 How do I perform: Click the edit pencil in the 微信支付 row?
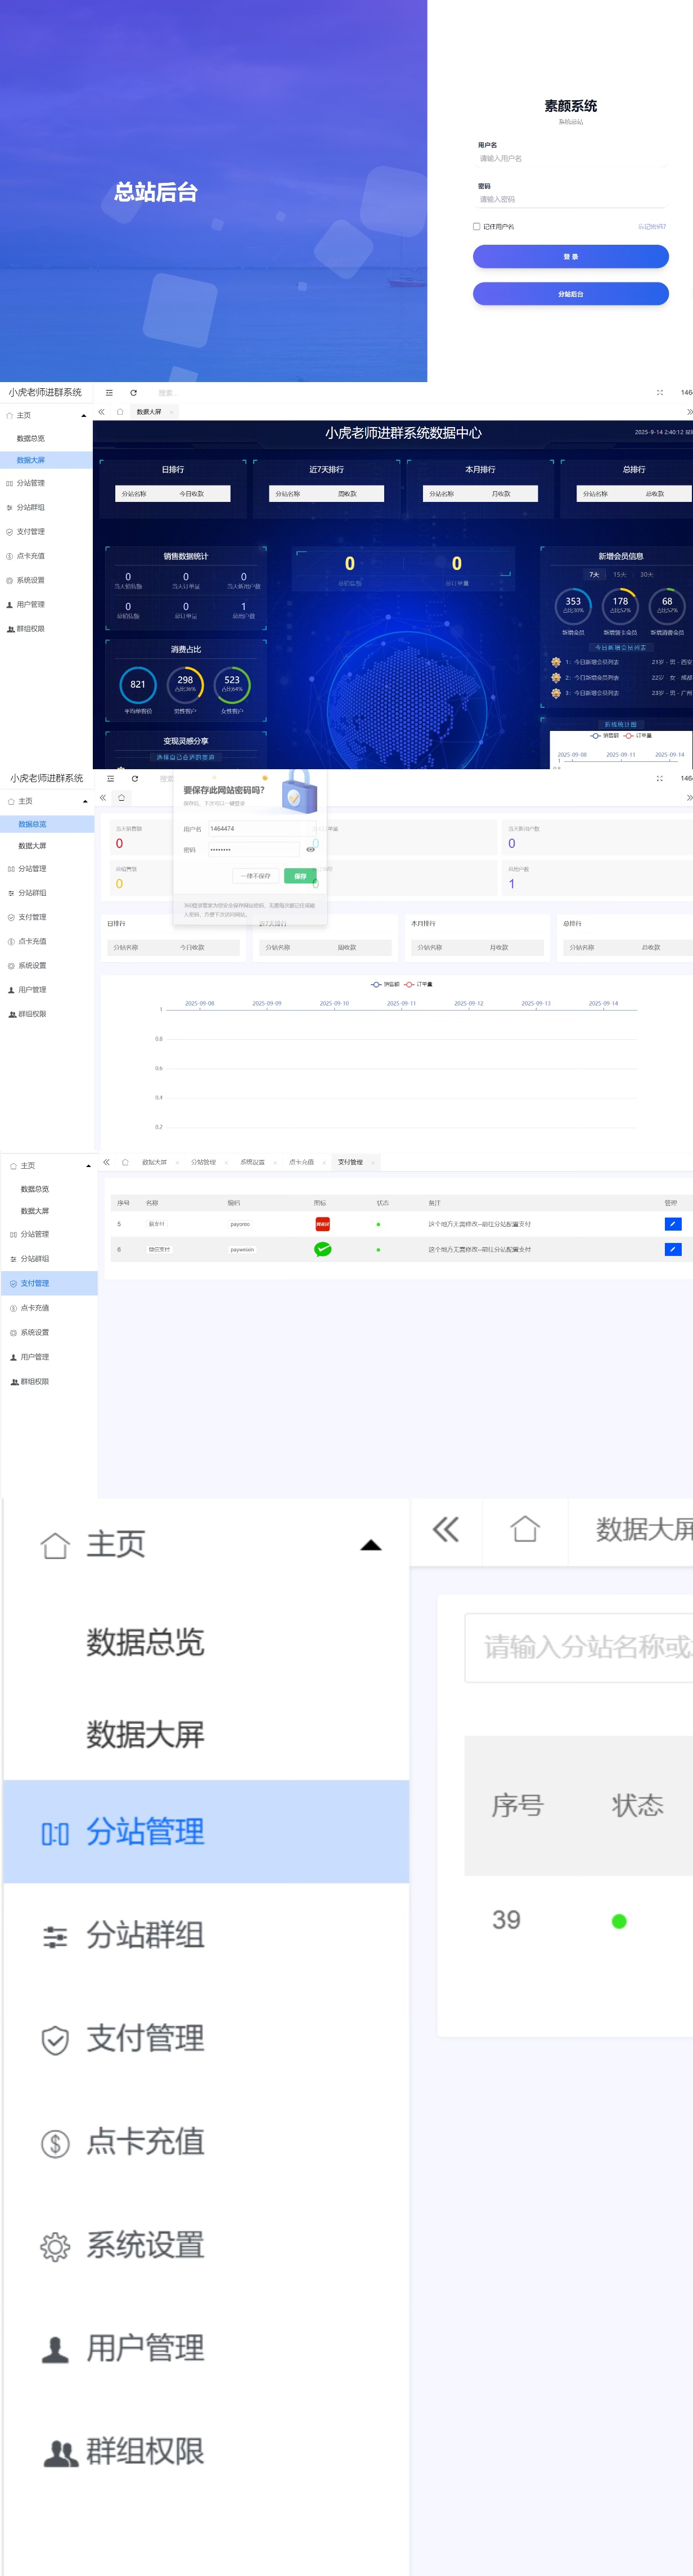(x=673, y=1249)
